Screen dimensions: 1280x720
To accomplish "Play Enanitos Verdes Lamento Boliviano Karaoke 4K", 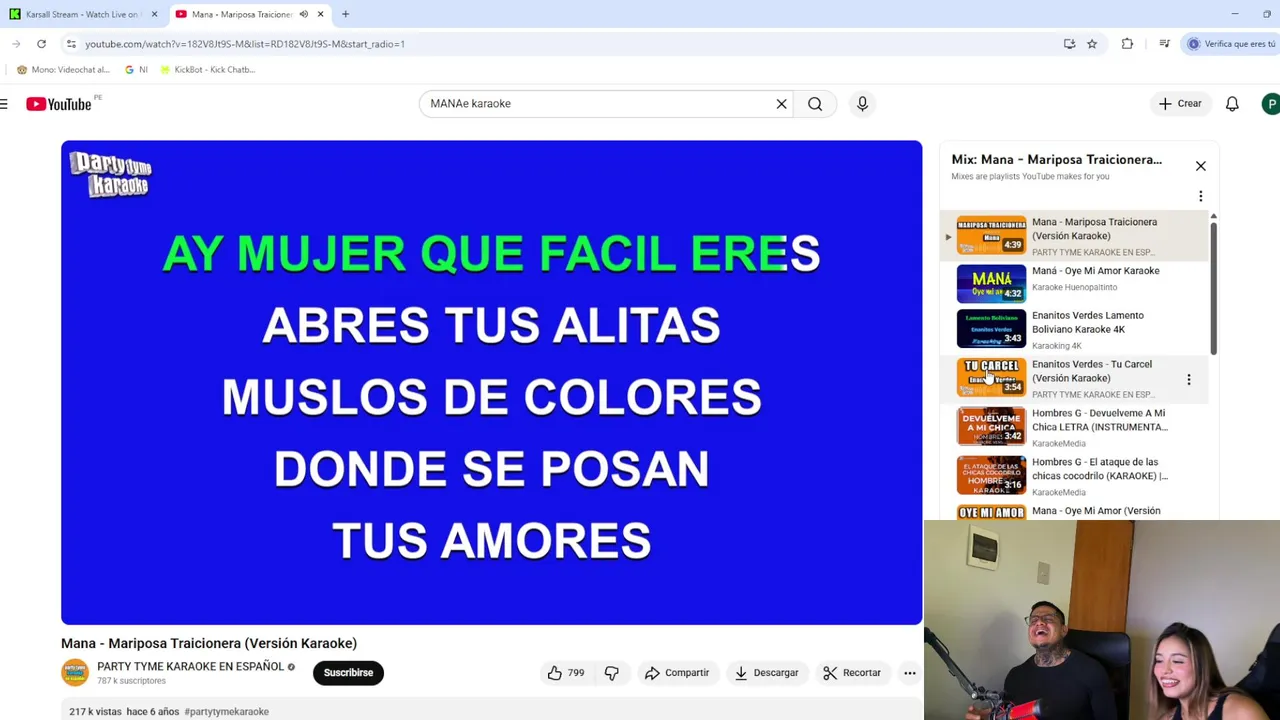I will [1074, 331].
